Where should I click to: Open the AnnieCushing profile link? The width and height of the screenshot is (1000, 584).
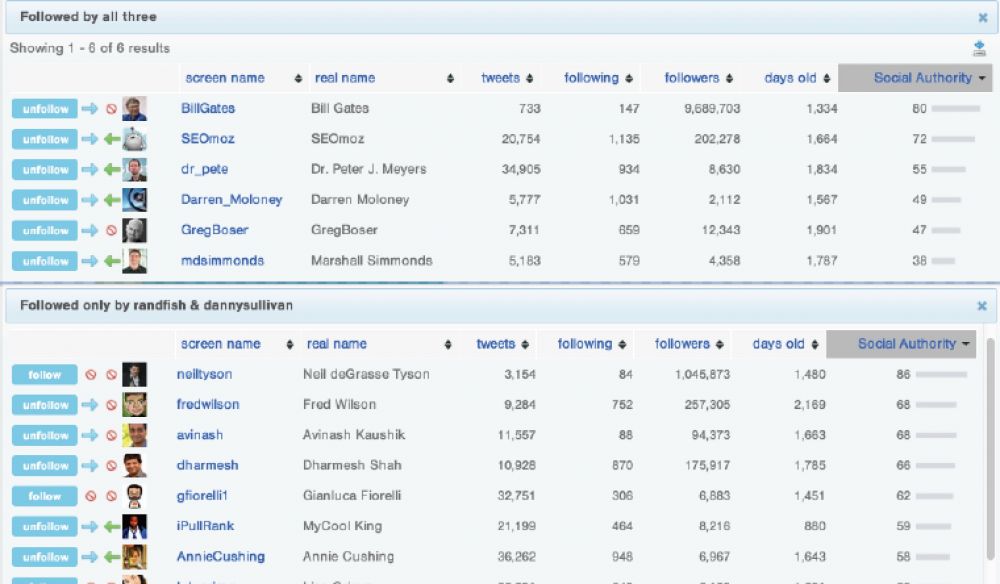click(221, 556)
